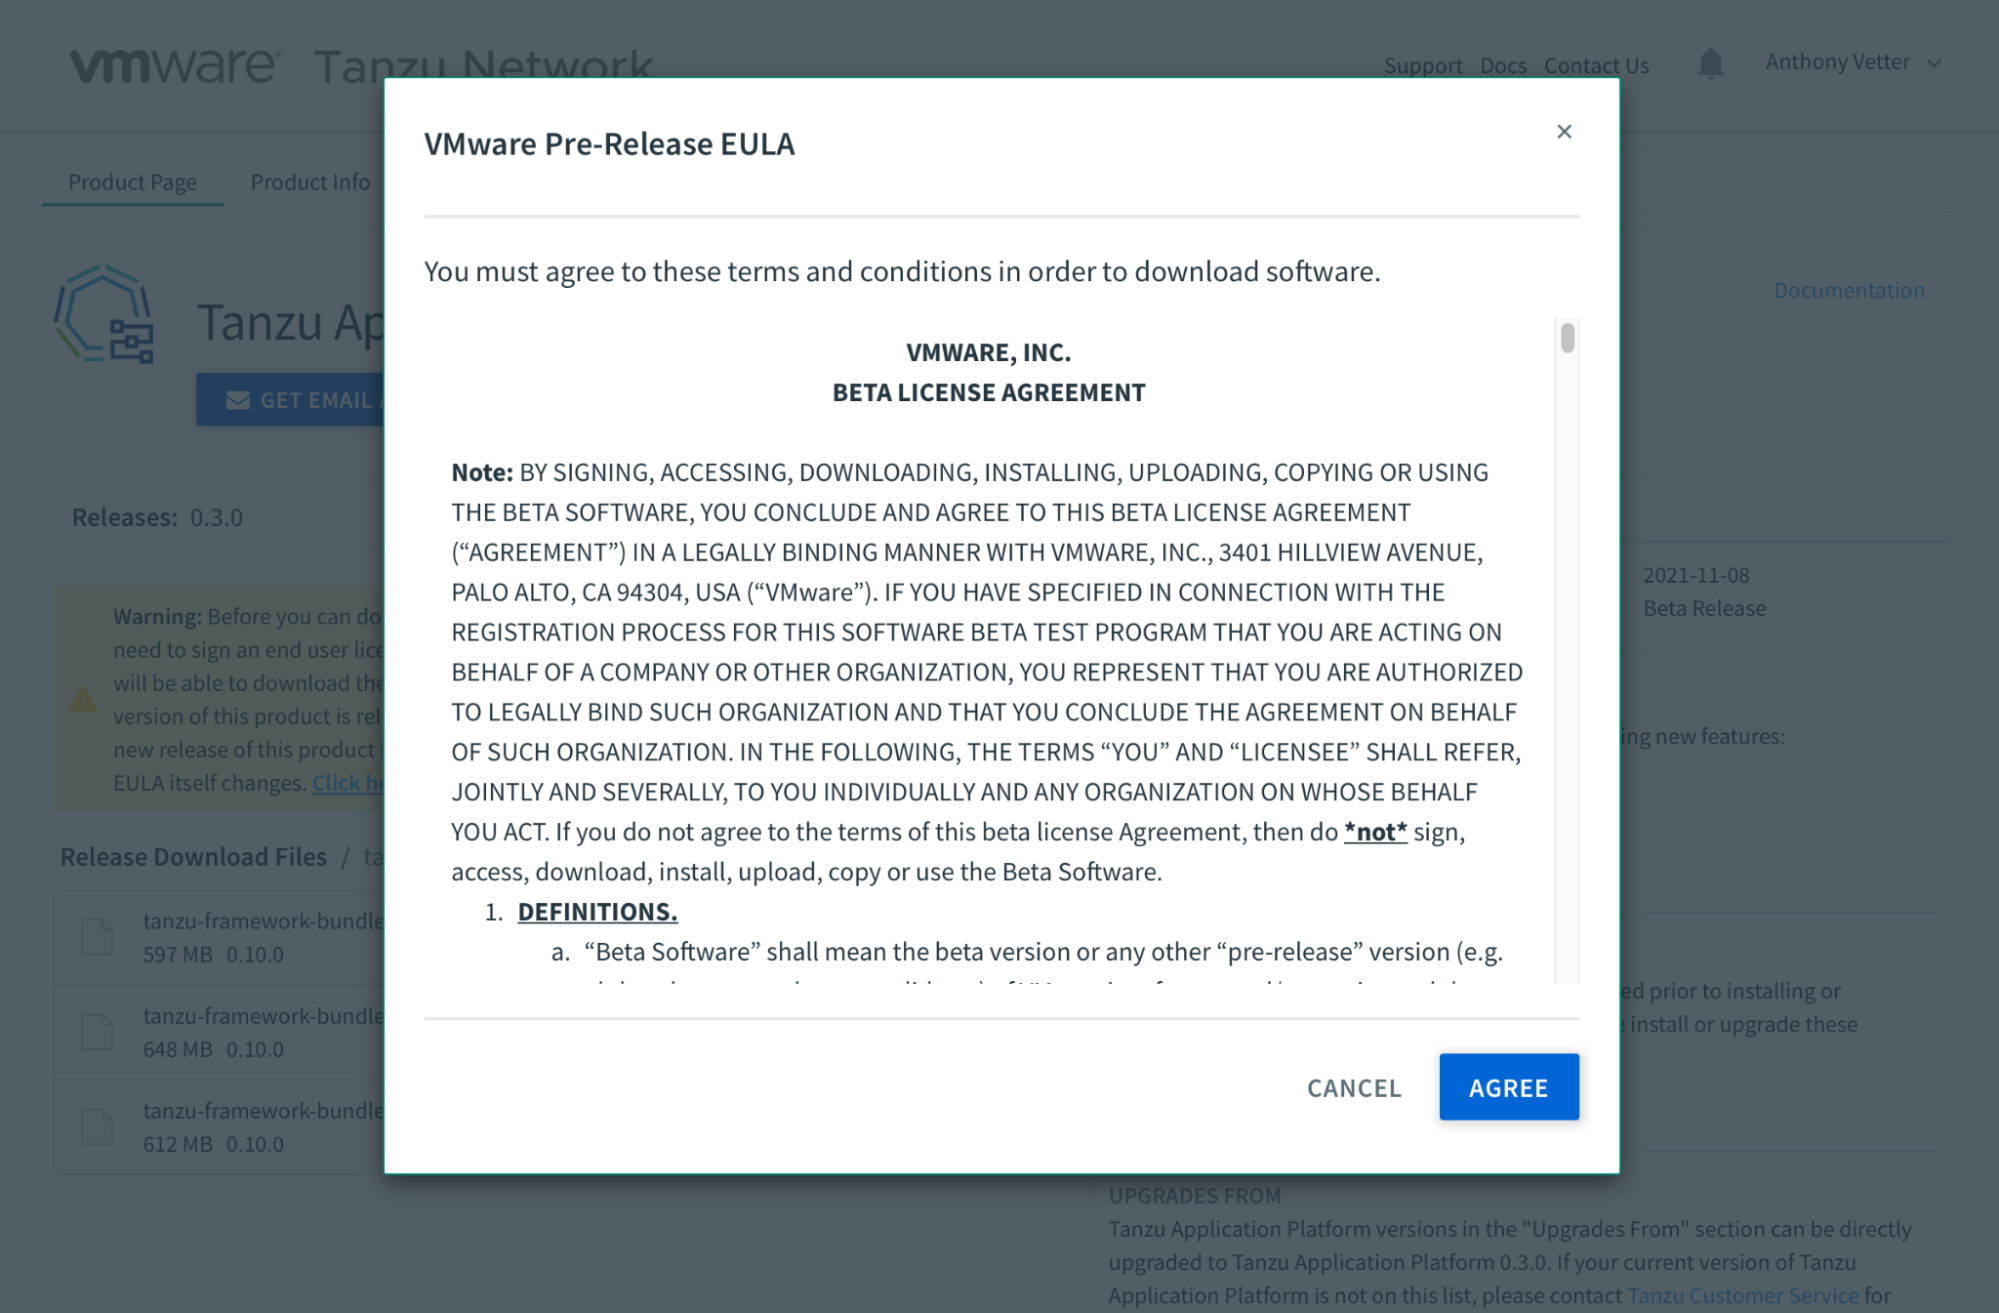Open the Support link in header
1999x1313 pixels.
tap(1422, 66)
